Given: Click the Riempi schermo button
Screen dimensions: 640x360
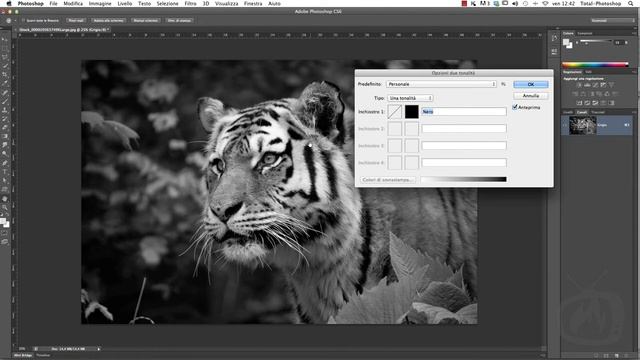Looking at the screenshot, I should (x=146, y=20).
